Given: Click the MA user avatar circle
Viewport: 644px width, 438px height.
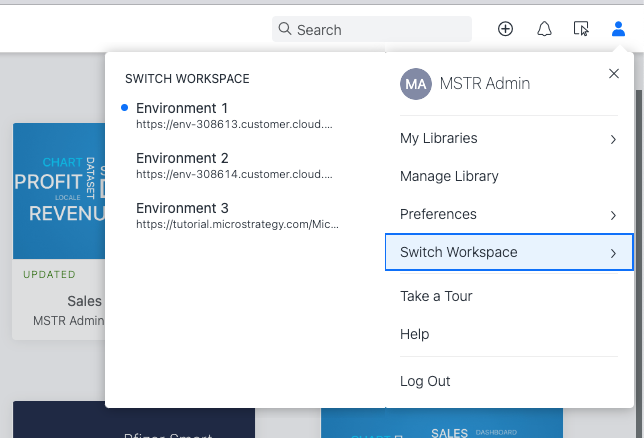Looking at the screenshot, I should (415, 84).
